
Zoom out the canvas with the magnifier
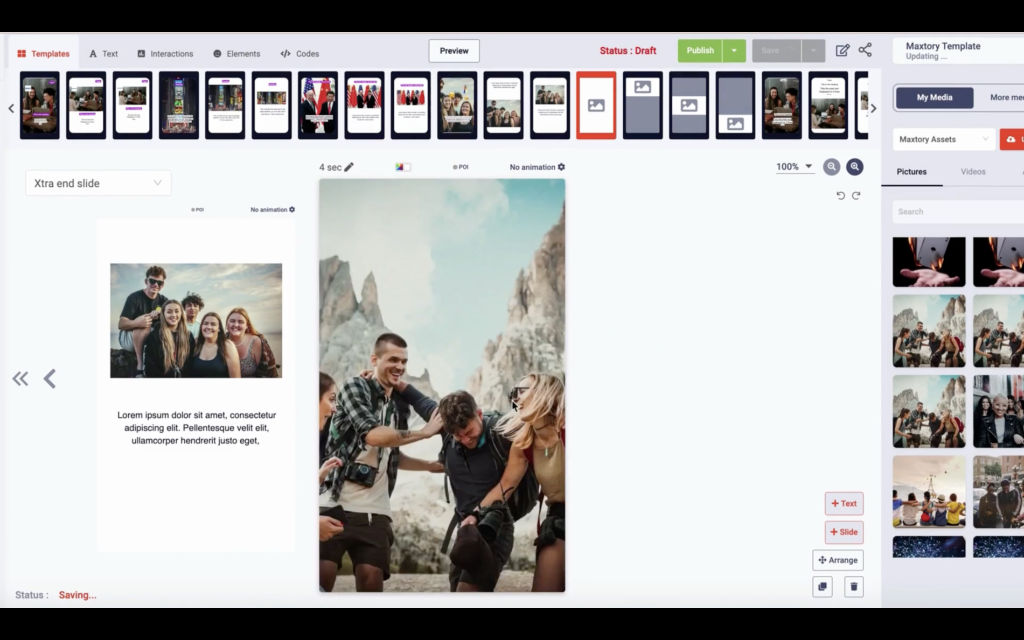coord(831,167)
